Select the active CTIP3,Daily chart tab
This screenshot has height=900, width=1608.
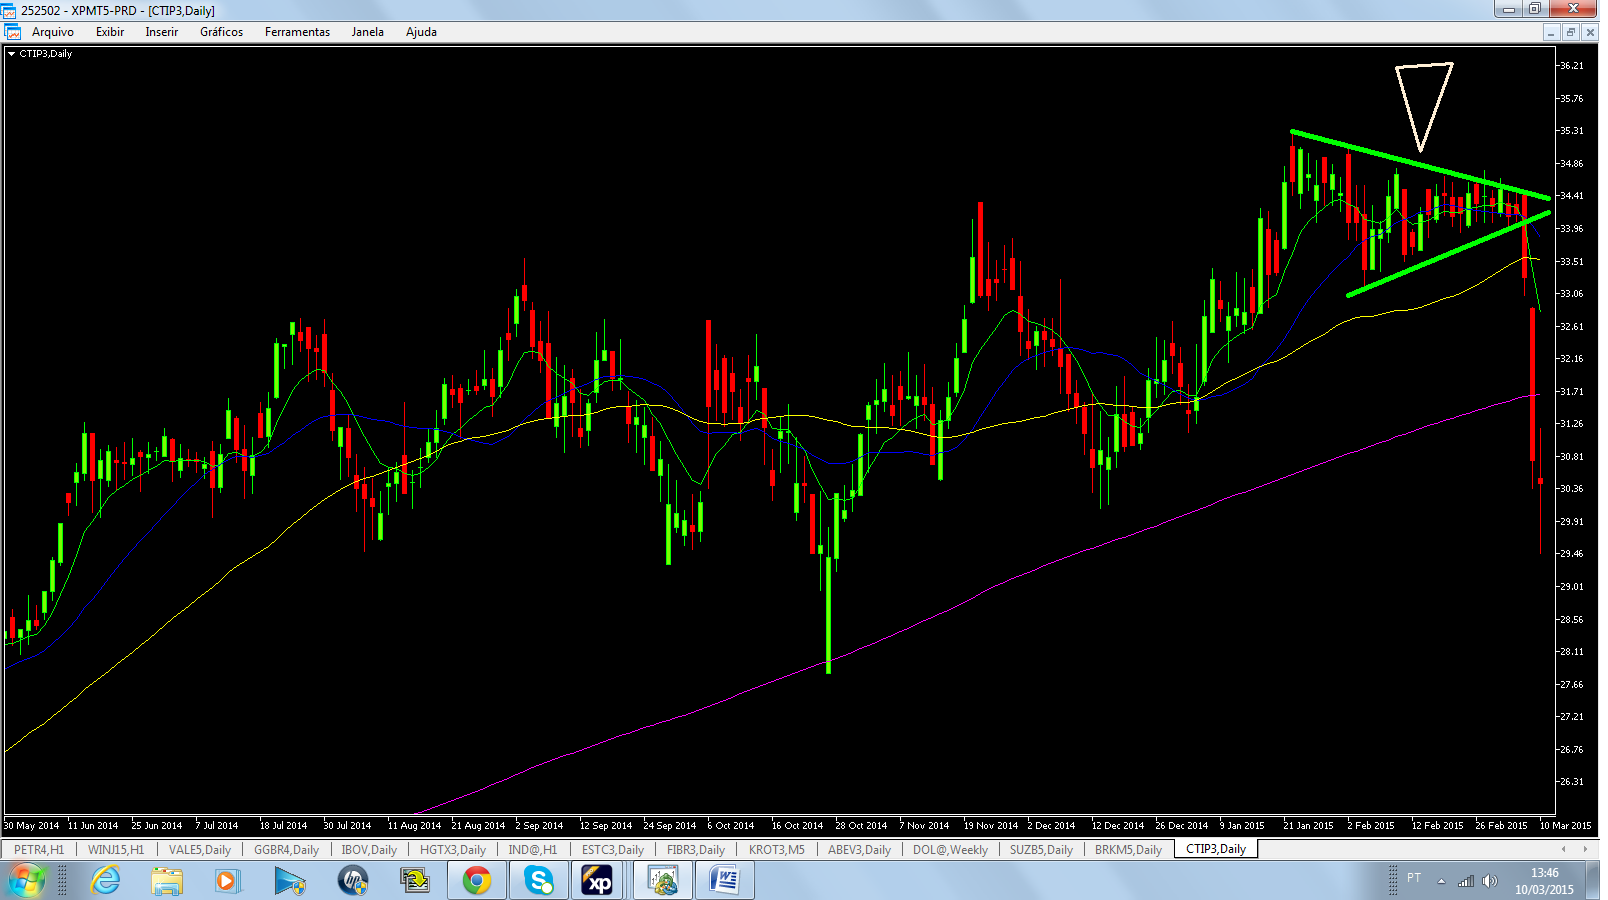click(x=1216, y=849)
